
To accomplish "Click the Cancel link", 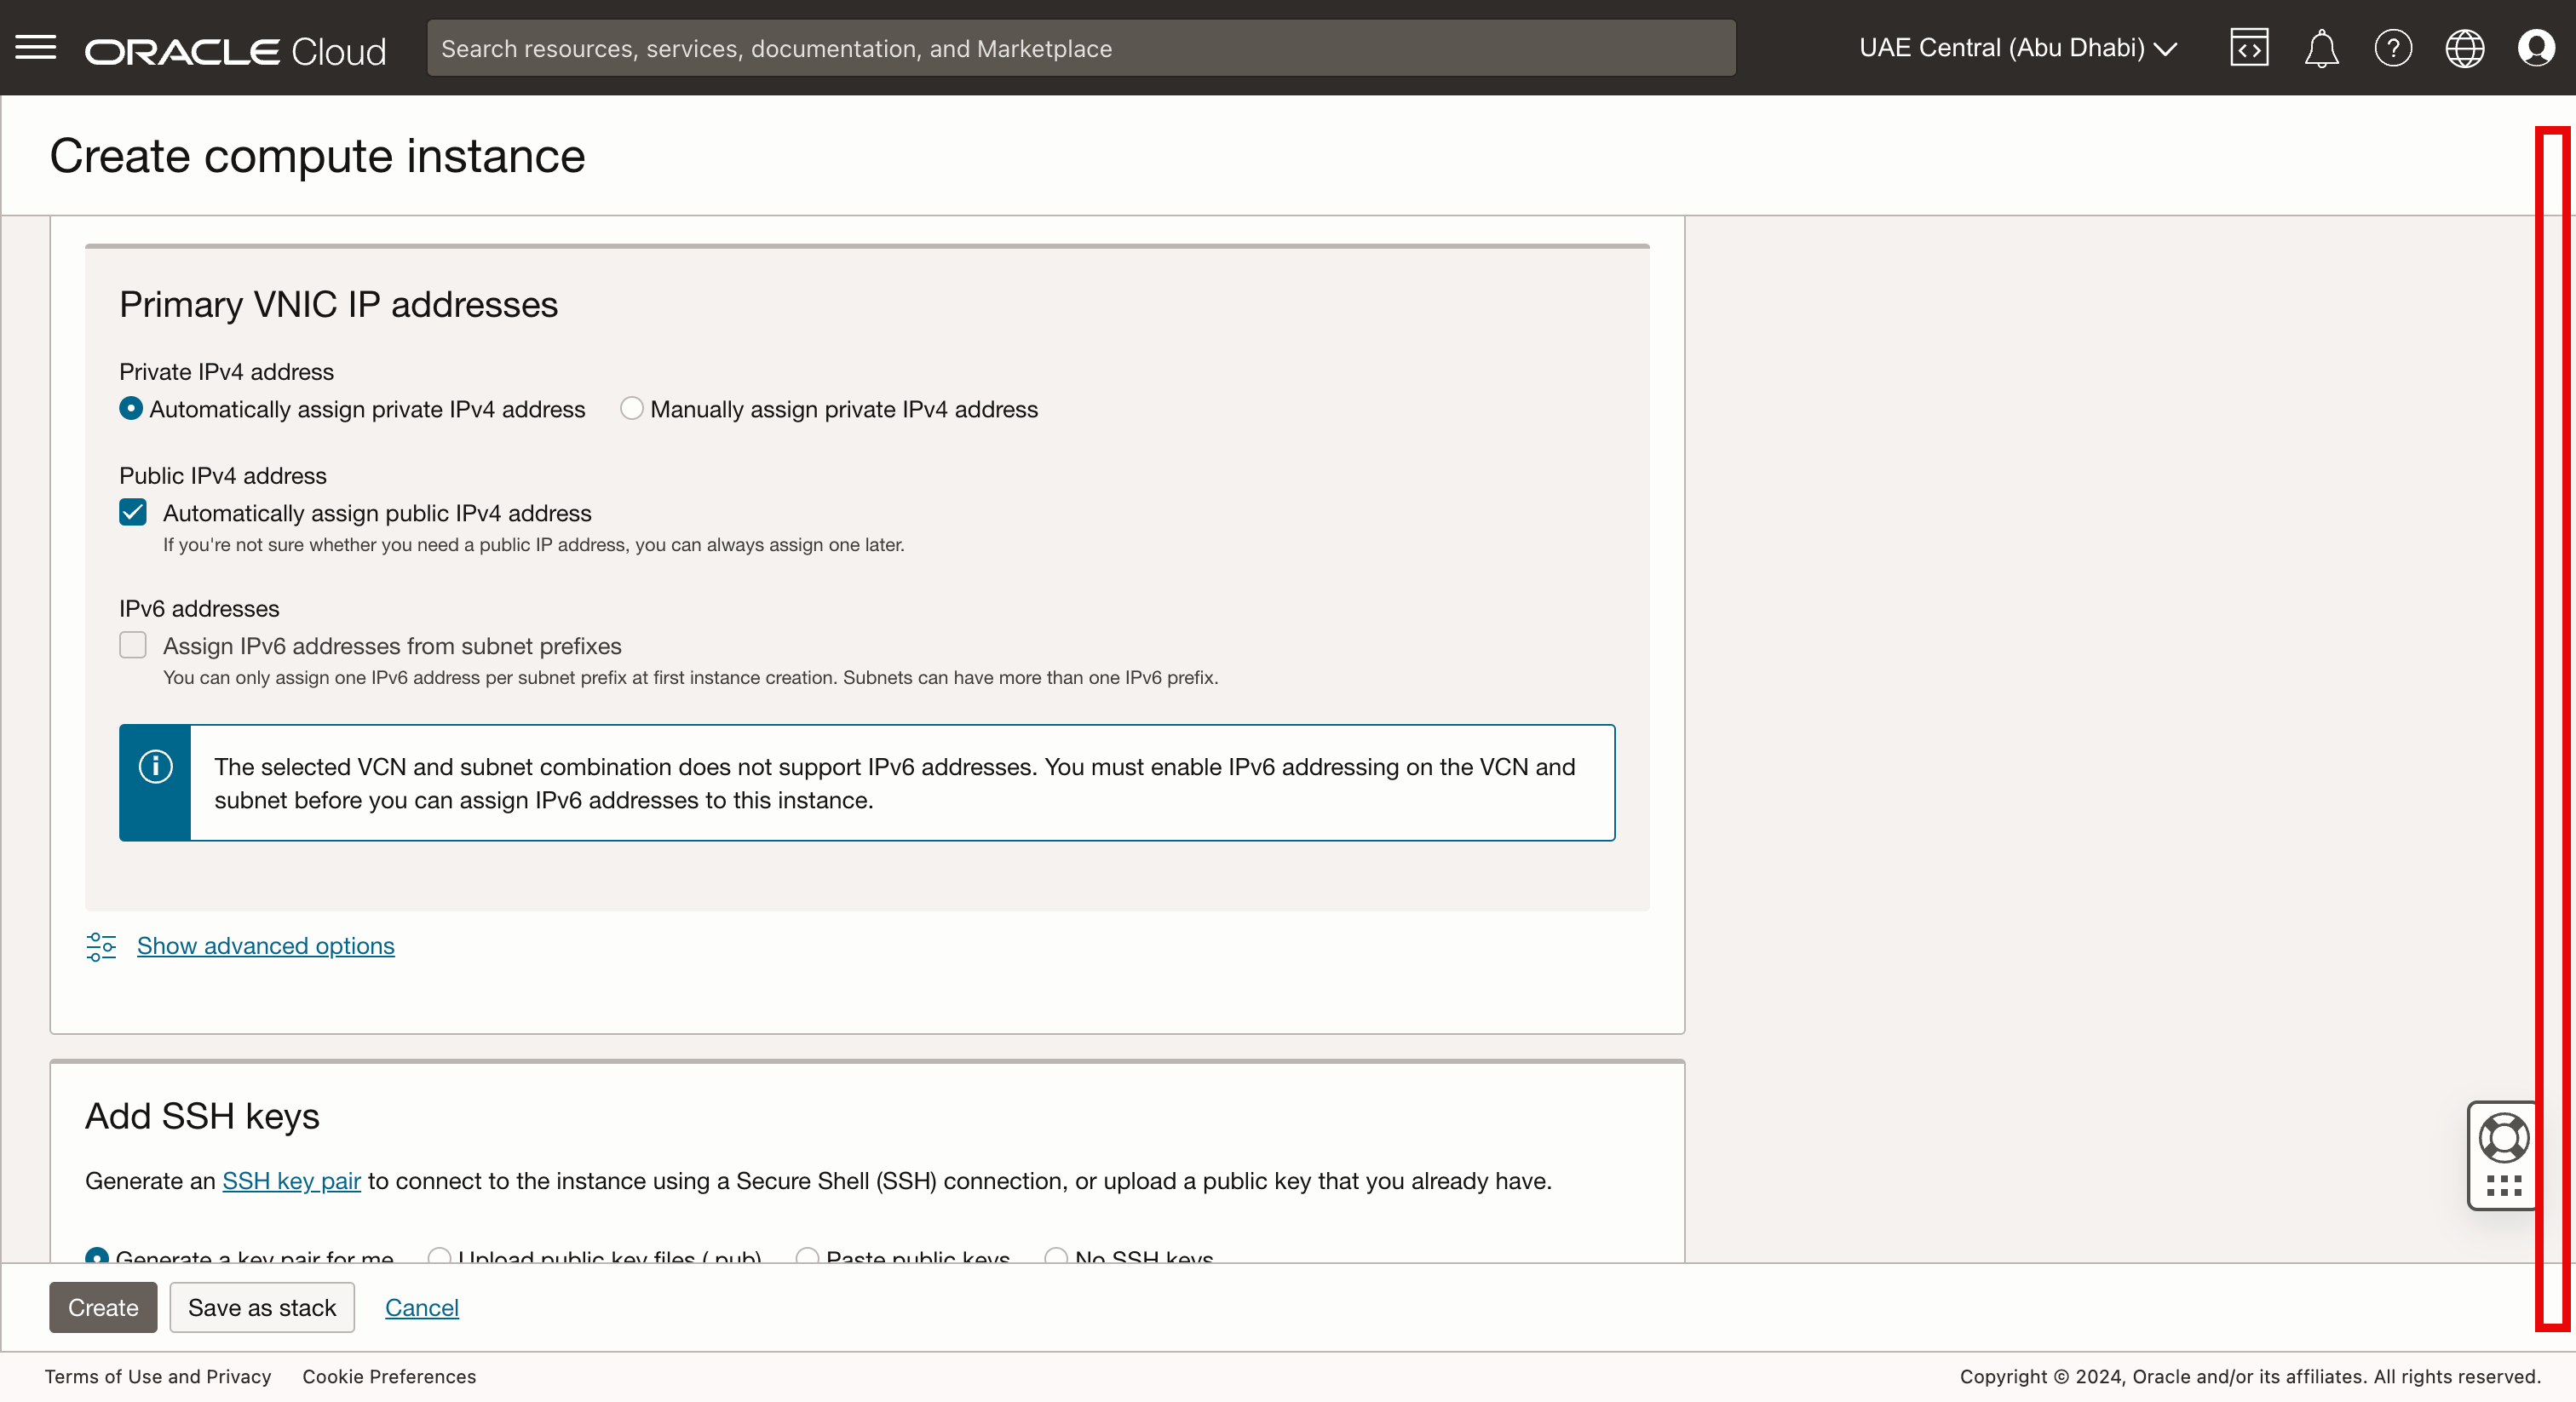I will [x=421, y=1307].
